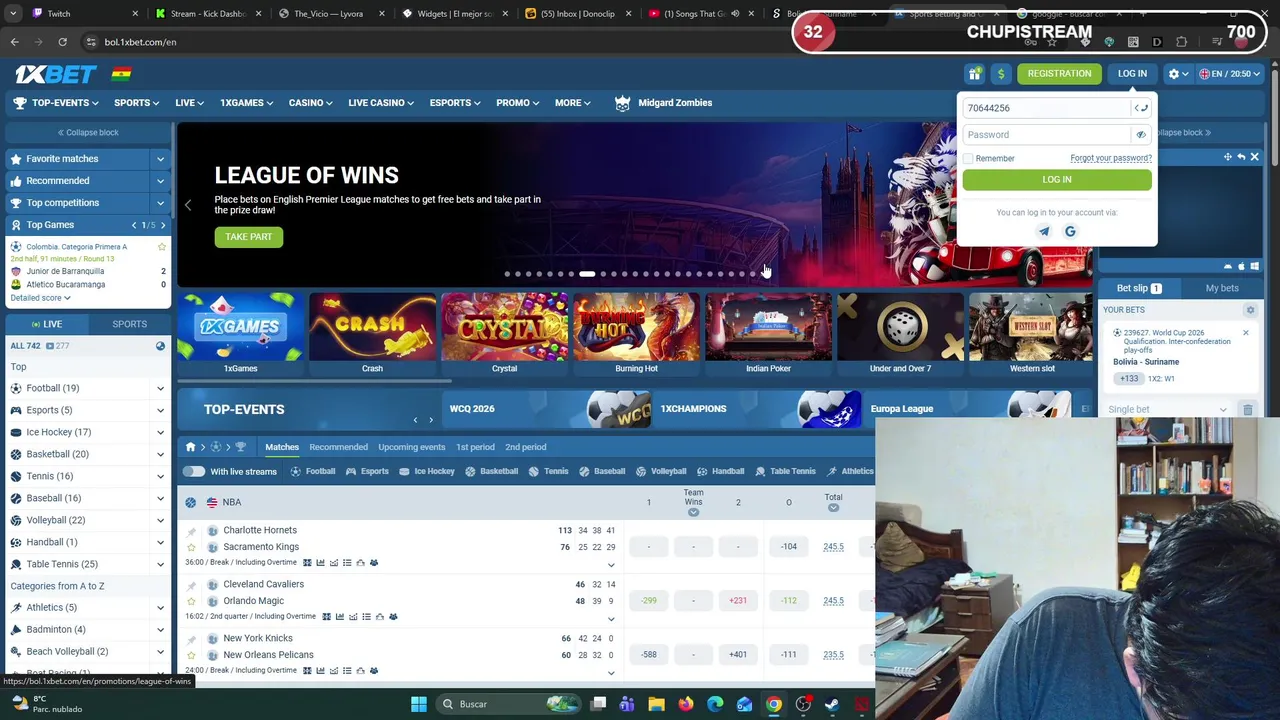This screenshot has width=1280, height=720.
Task: Open Total market dropdown
Action: tap(833, 508)
